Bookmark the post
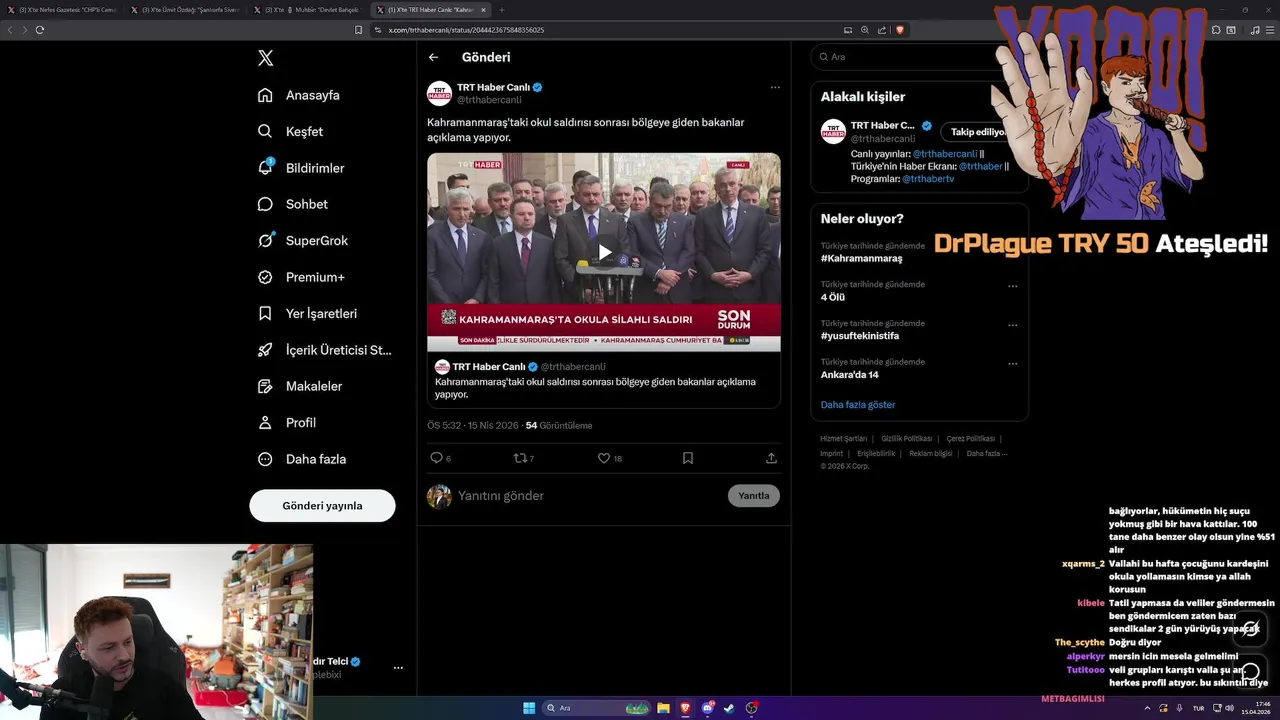Viewport: 1280px width, 720px height. pos(688,458)
